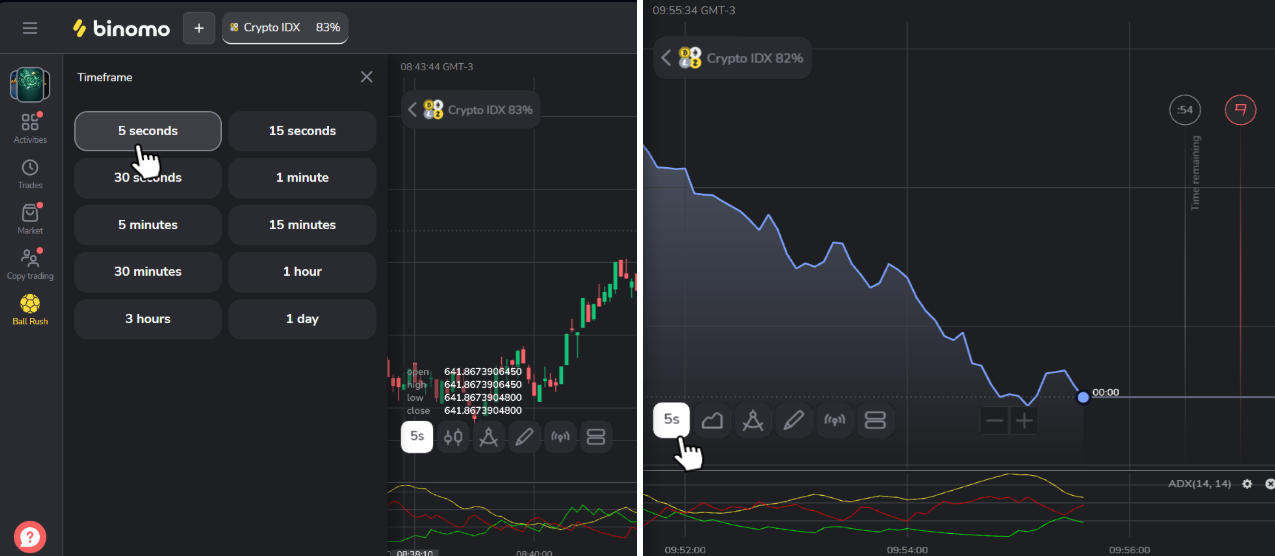Image resolution: width=1275 pixels, height=556 pixels.
Task: Select the 3 hours timeframe
Action: [148, 319]
